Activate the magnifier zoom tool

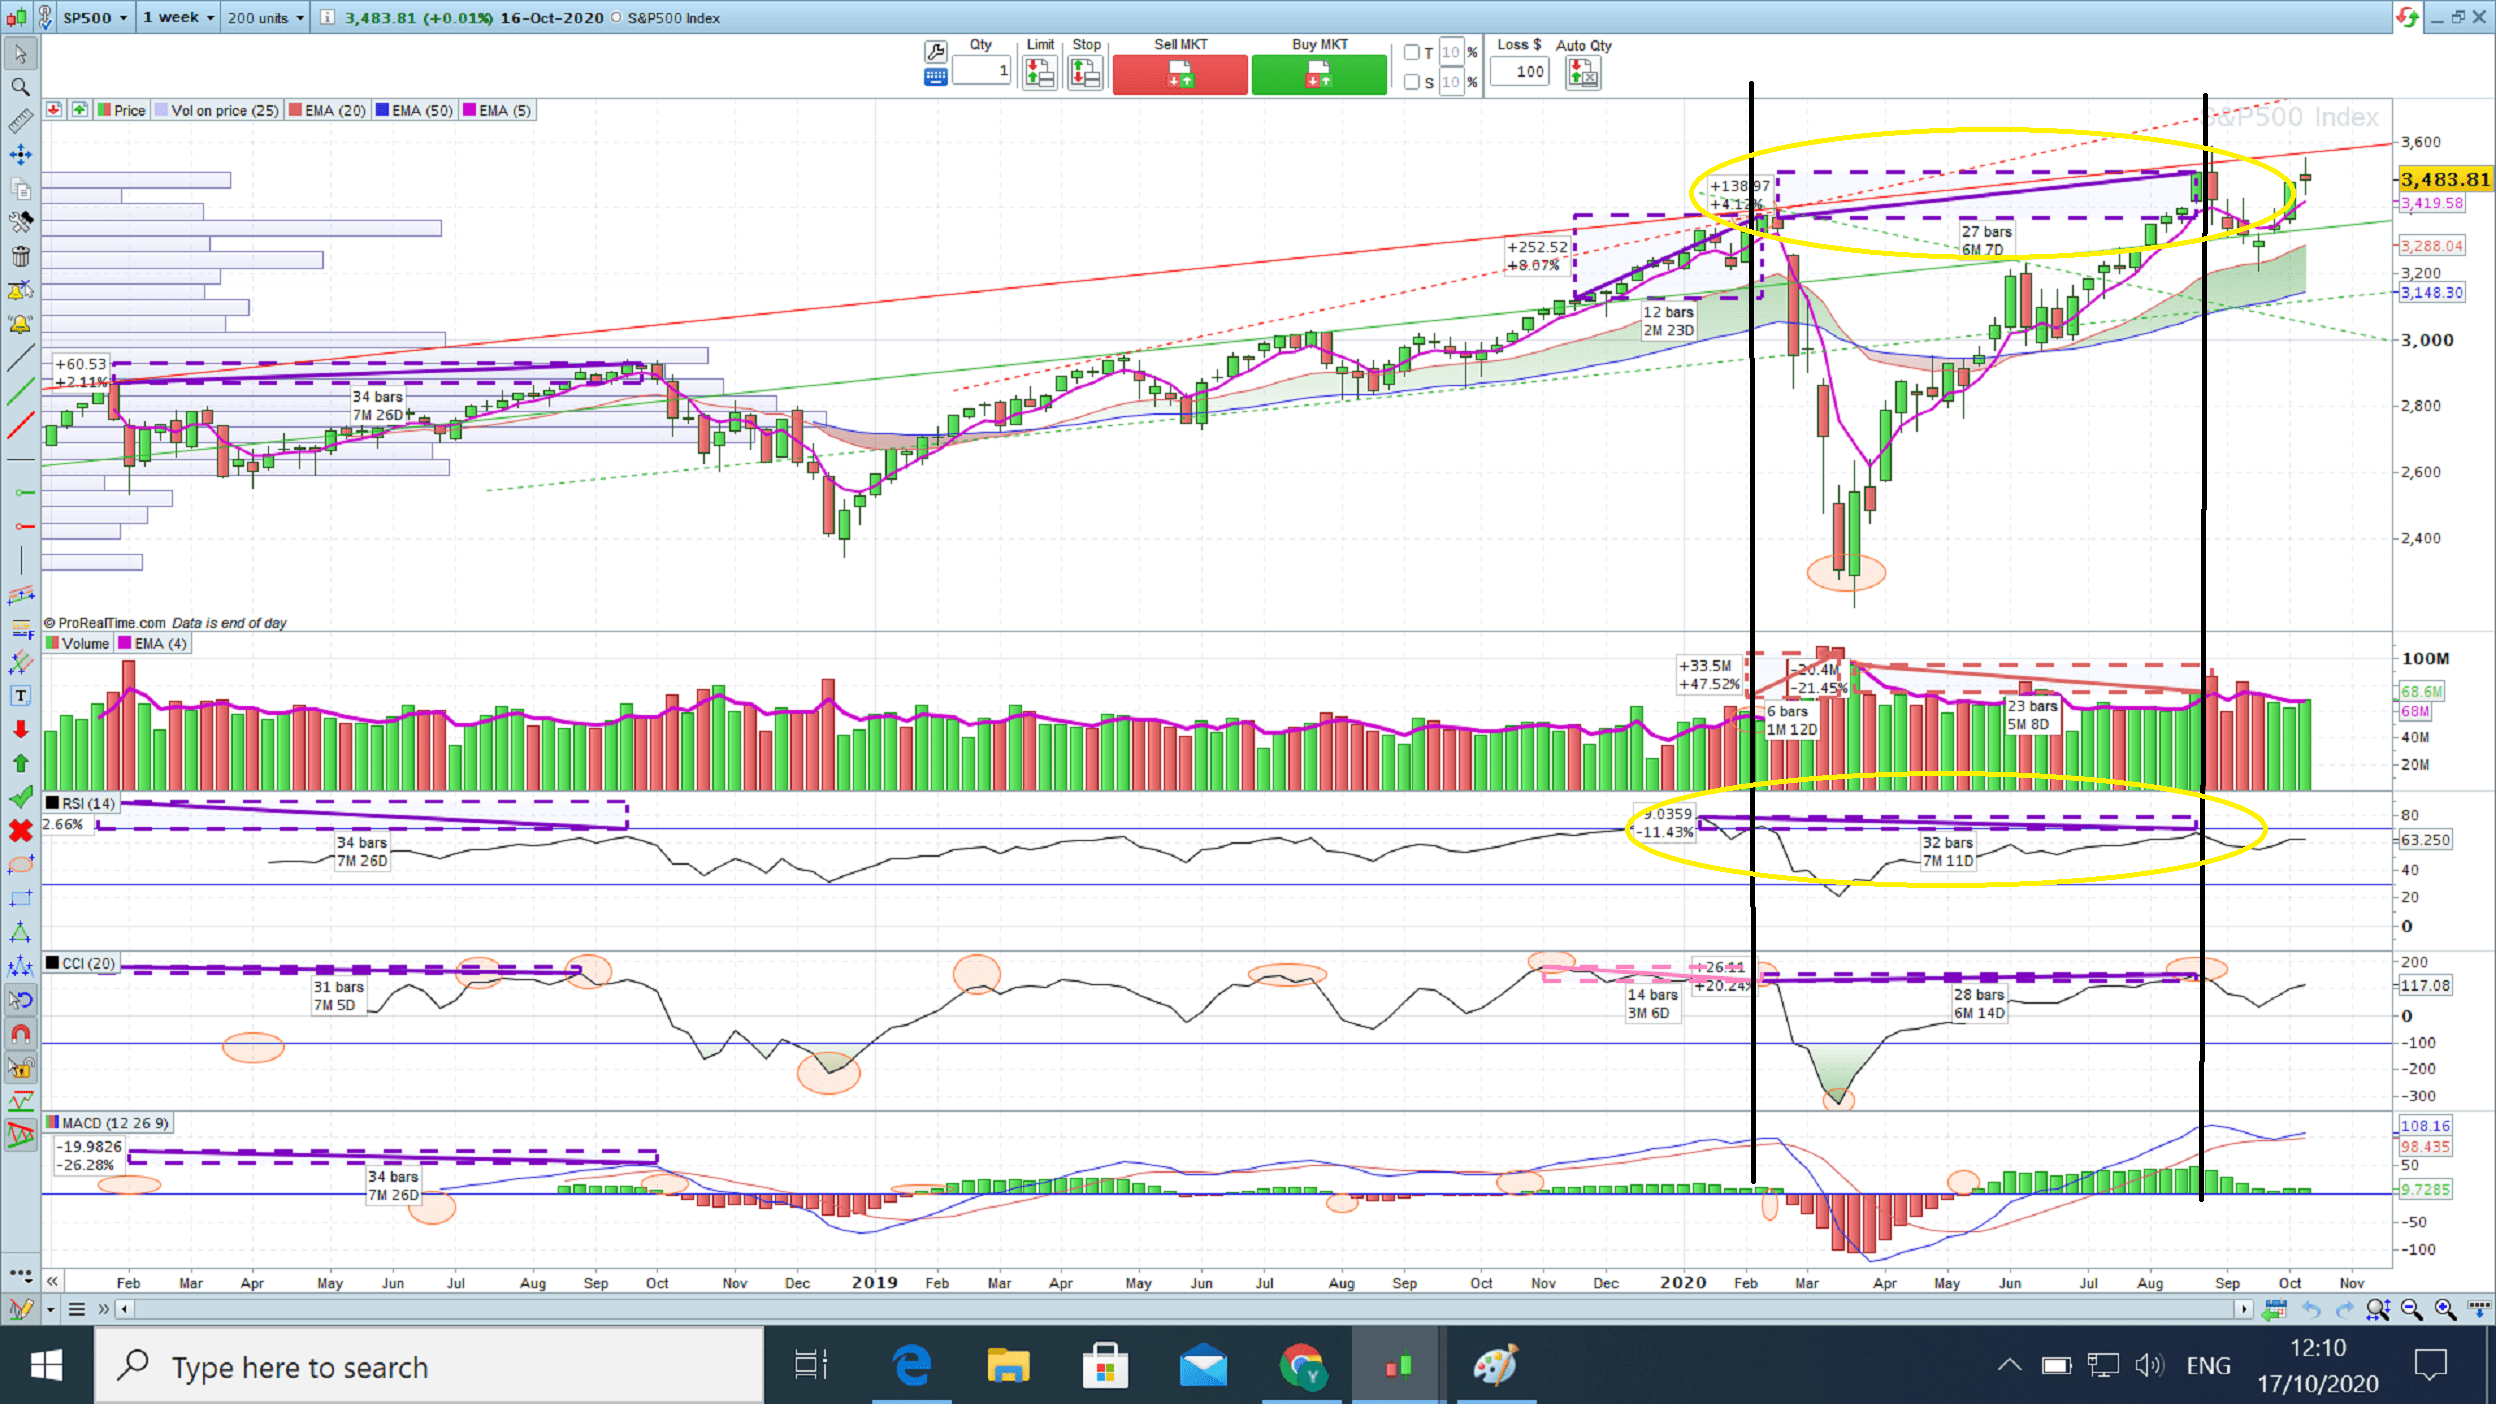20,87
